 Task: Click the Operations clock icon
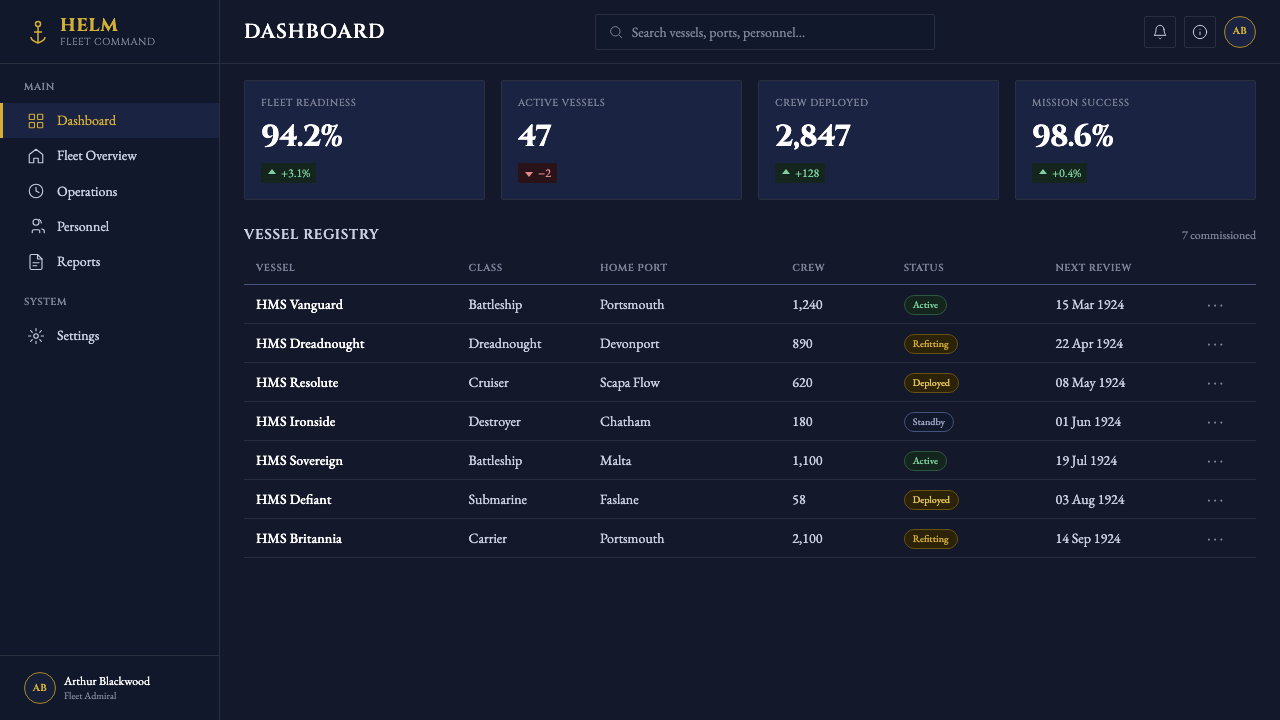[36, 191]
